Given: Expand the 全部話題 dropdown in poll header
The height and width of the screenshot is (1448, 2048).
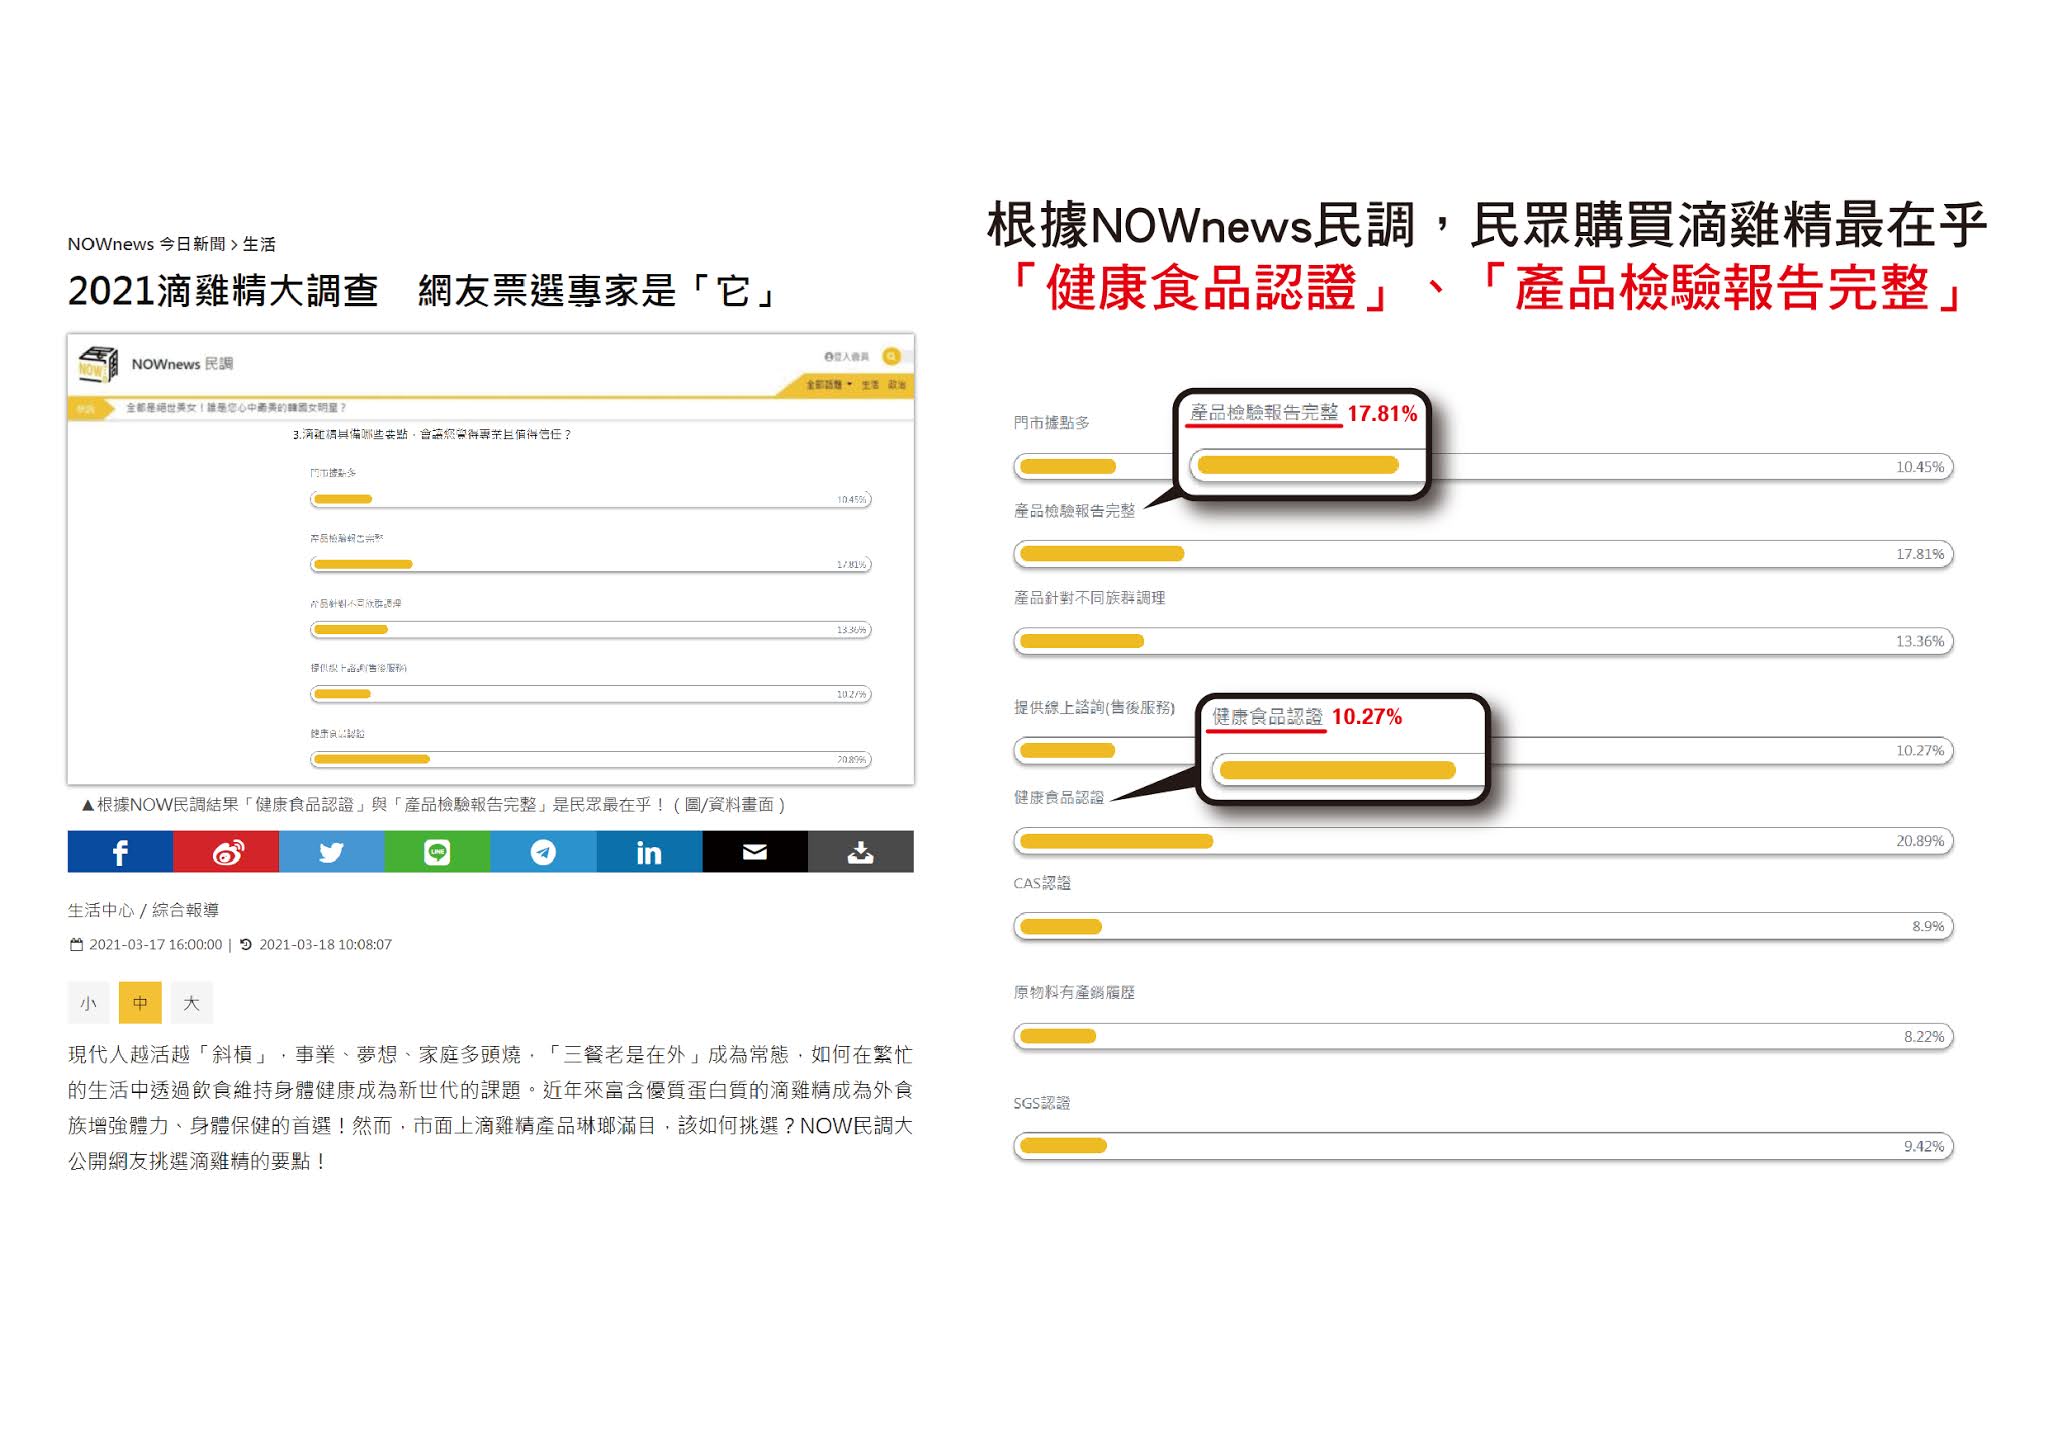Looking at the screenshot, I should click(x=829, y=385).
